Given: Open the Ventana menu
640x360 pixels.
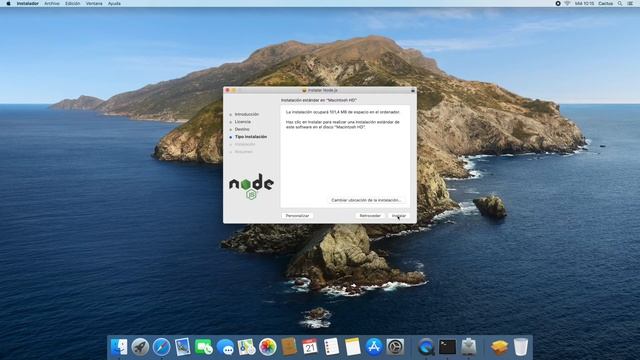Looking at the screenshot, I should pos(94,3).
